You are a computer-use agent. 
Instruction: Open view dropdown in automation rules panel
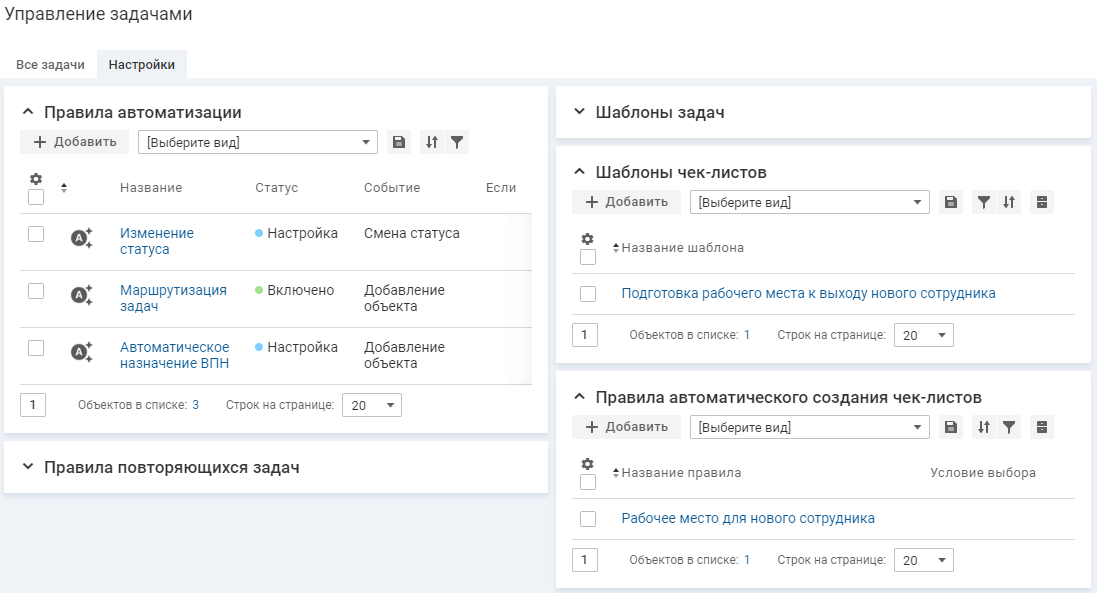click(257, 142)
